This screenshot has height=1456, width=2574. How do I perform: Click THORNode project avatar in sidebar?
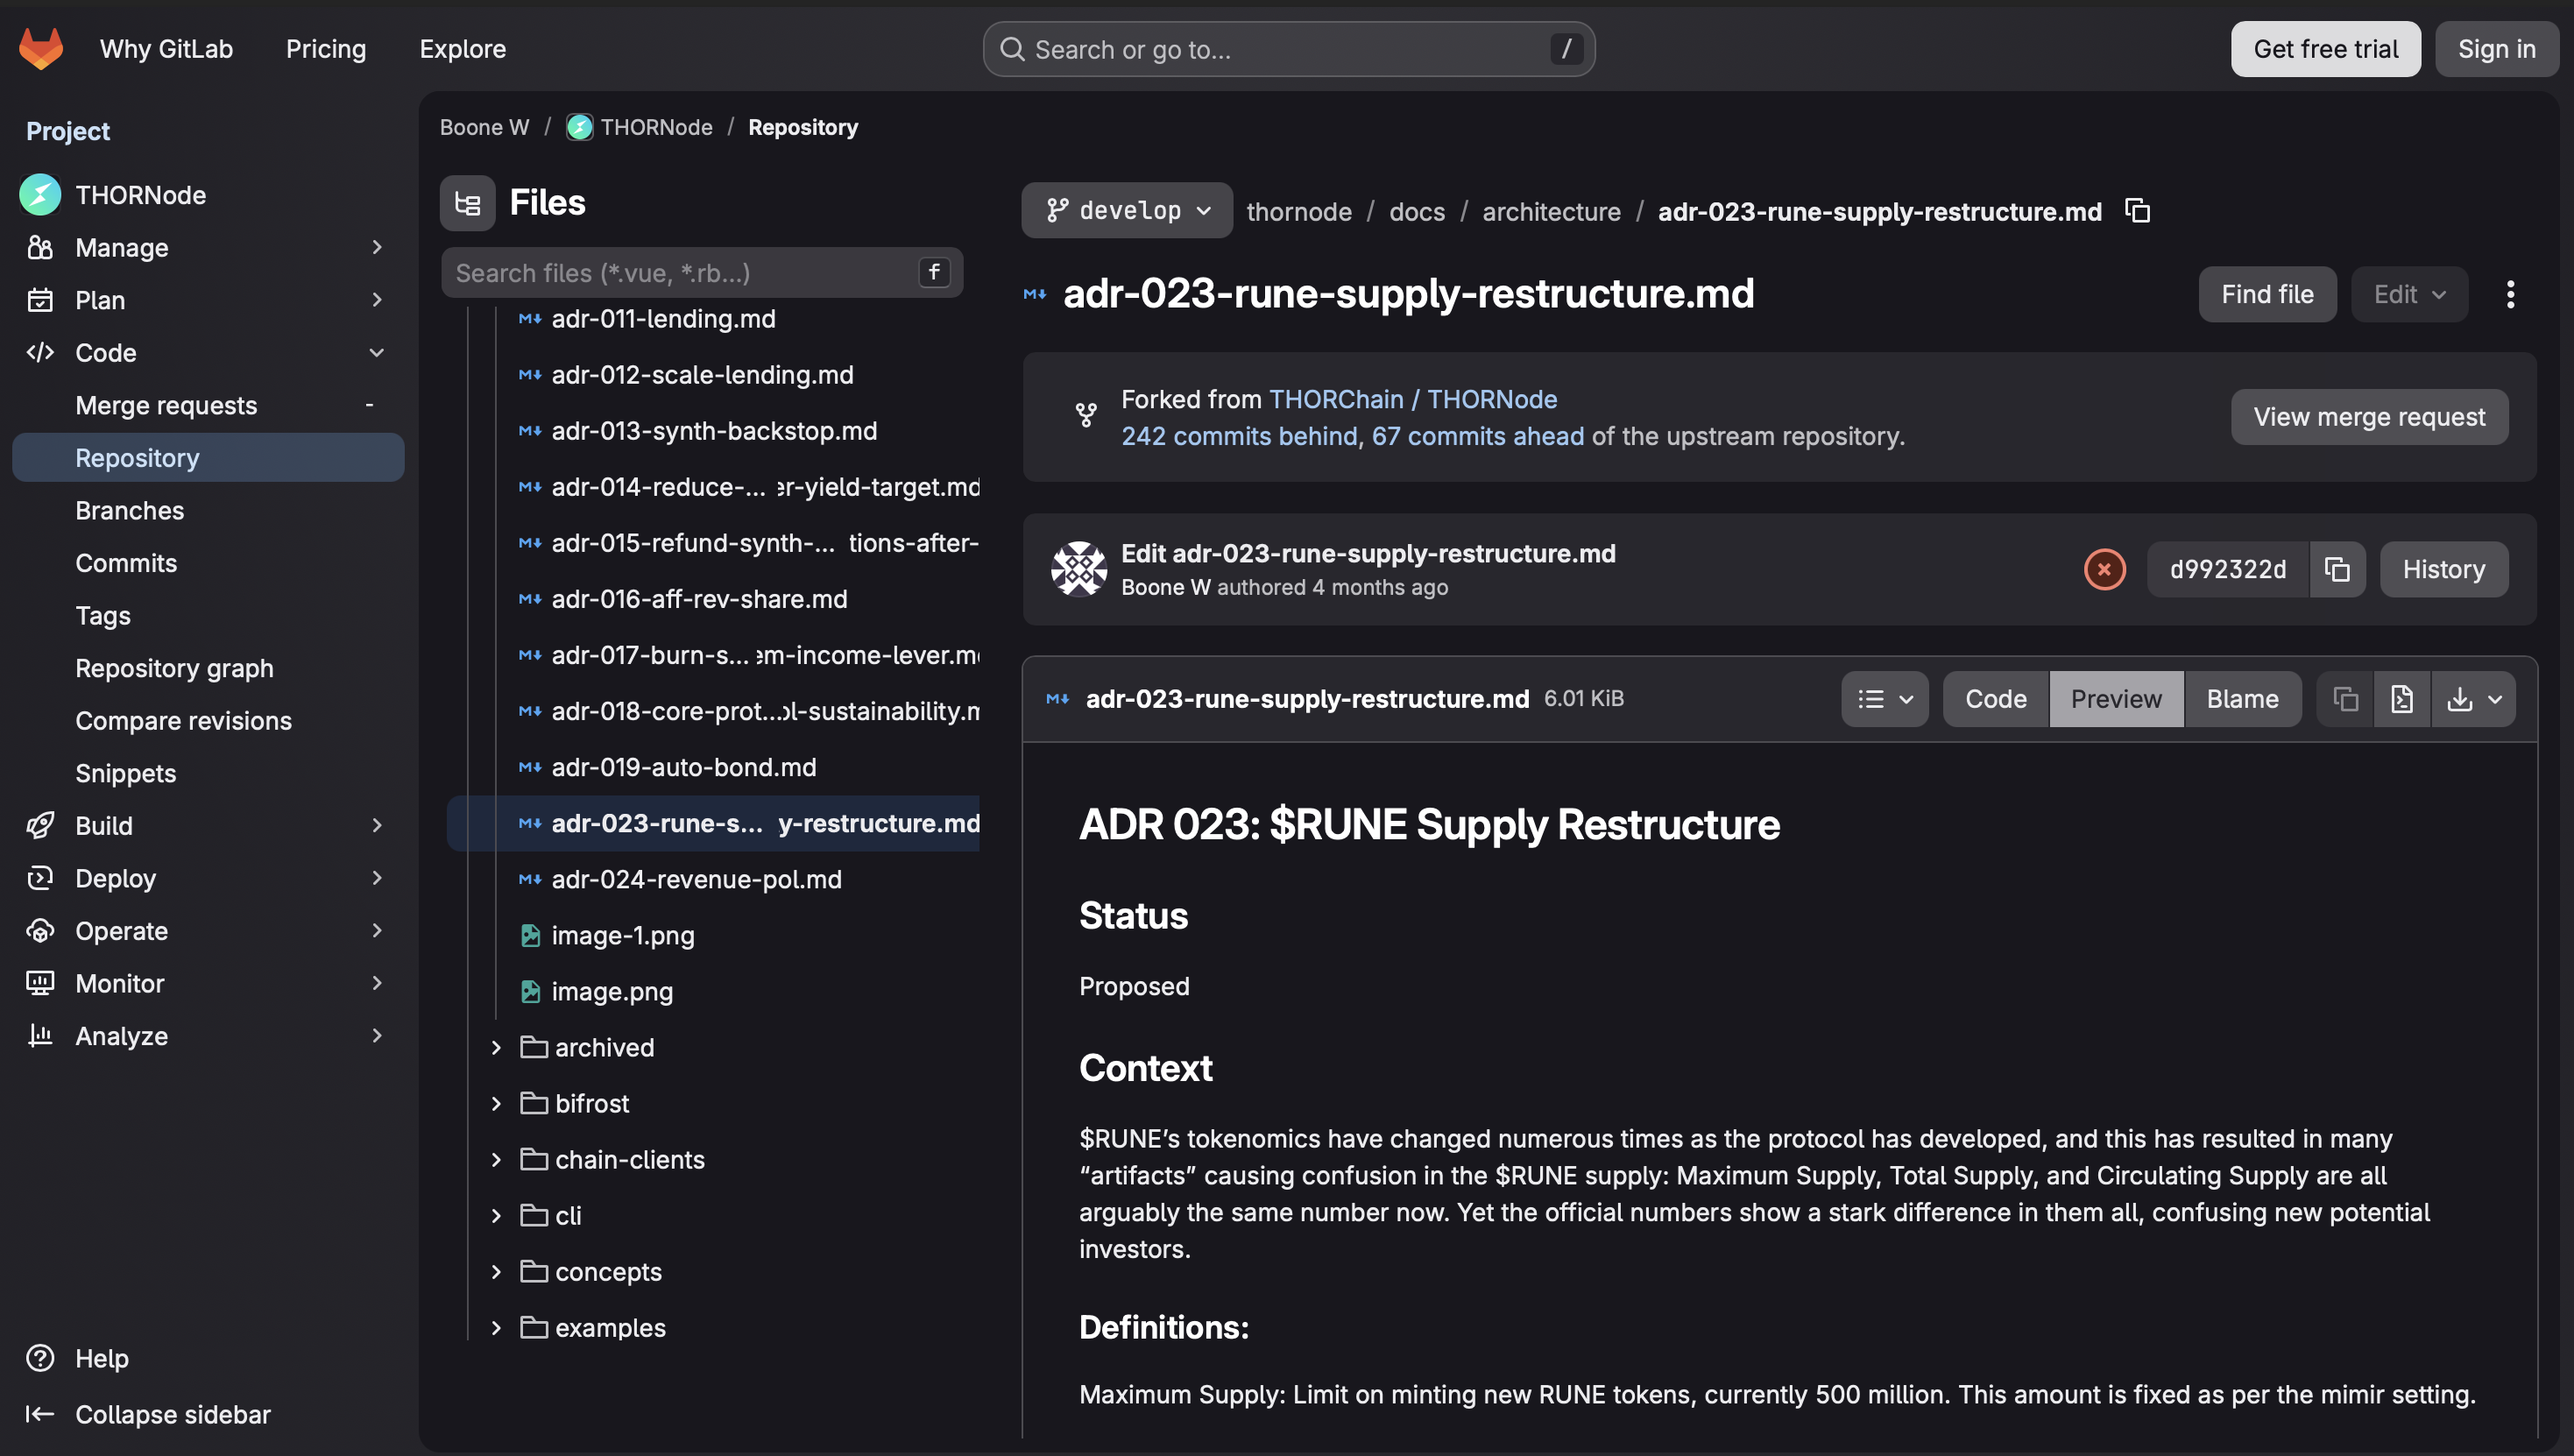(40, 195)
